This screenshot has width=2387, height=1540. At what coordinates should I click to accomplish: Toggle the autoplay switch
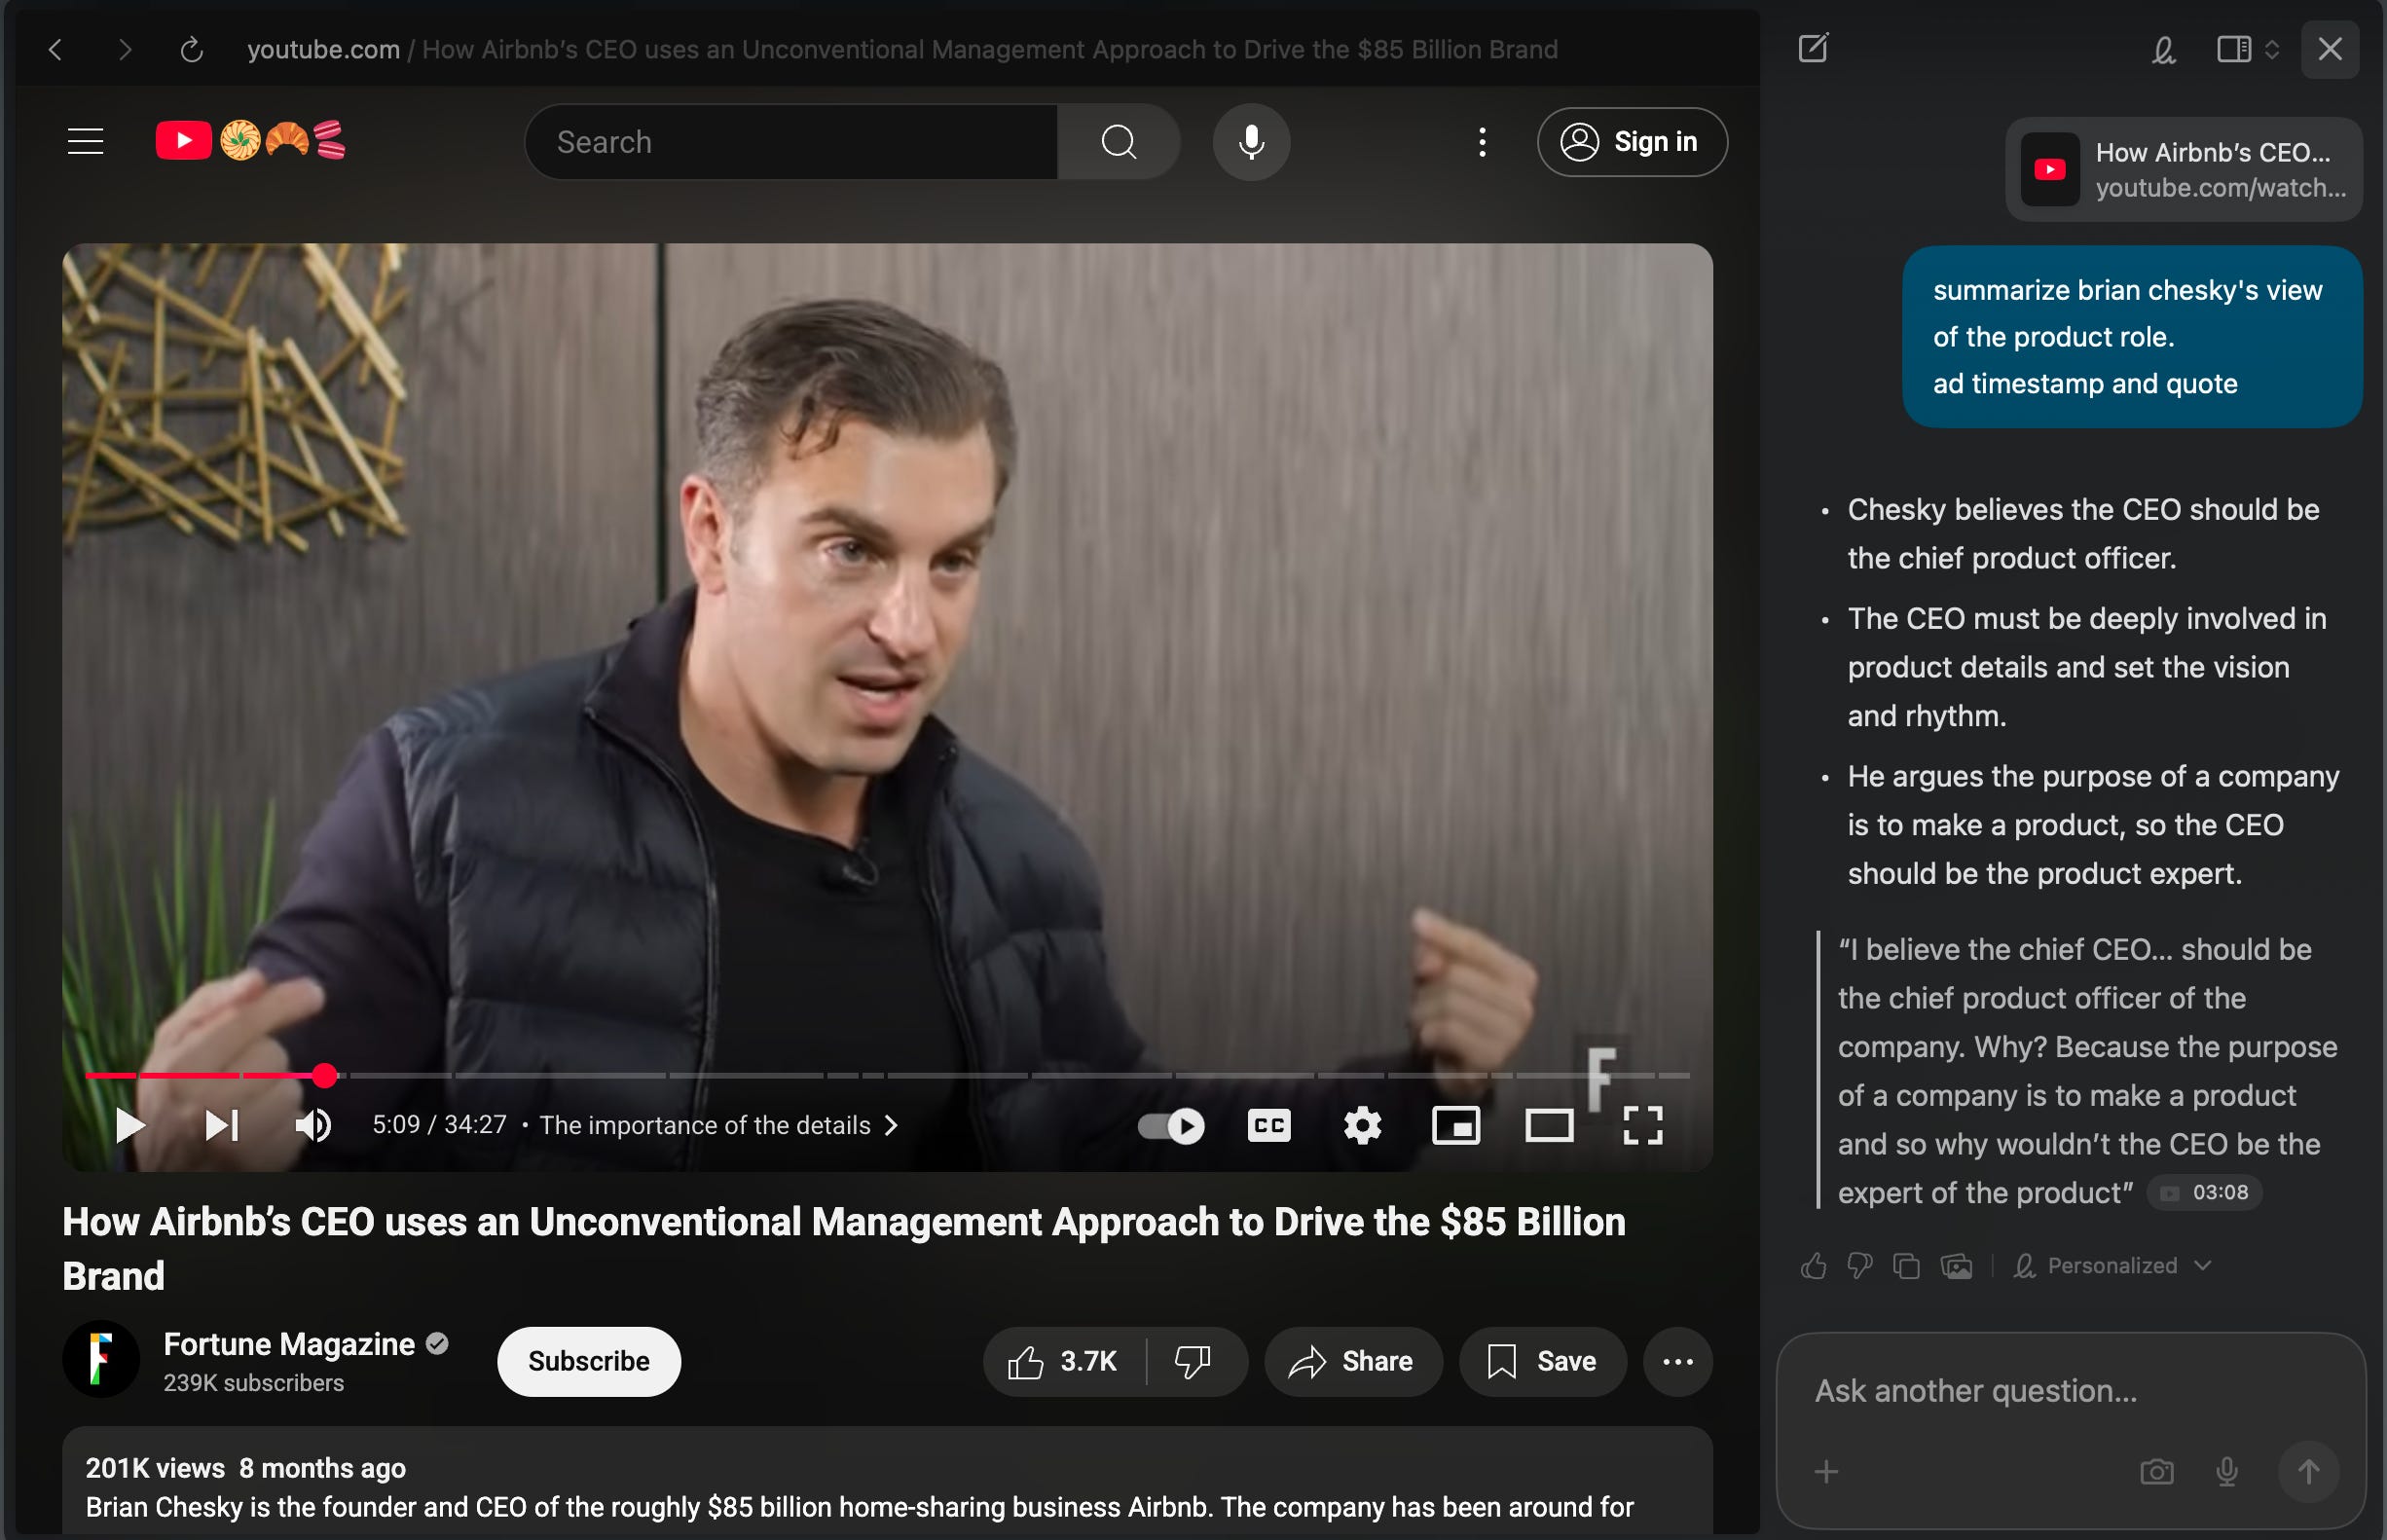click(x=1171, y=1126)
